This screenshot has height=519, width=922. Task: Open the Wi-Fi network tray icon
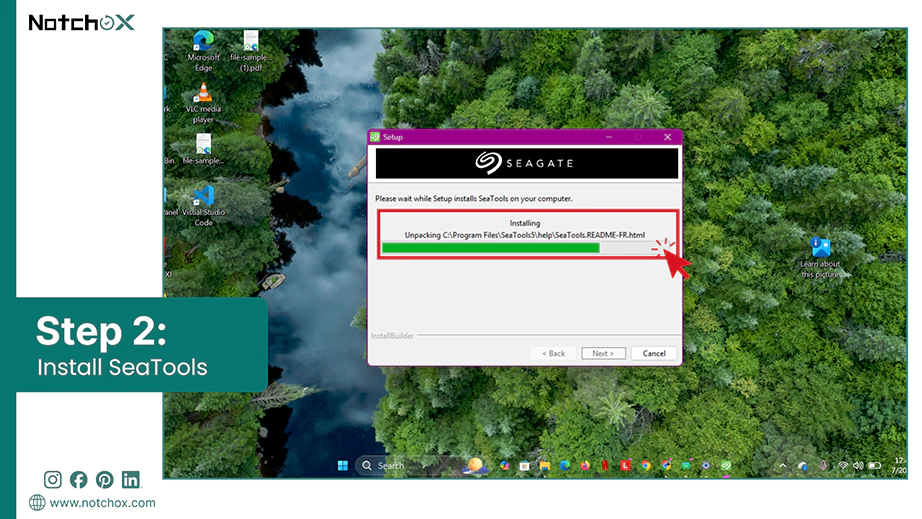click(843, 466)
